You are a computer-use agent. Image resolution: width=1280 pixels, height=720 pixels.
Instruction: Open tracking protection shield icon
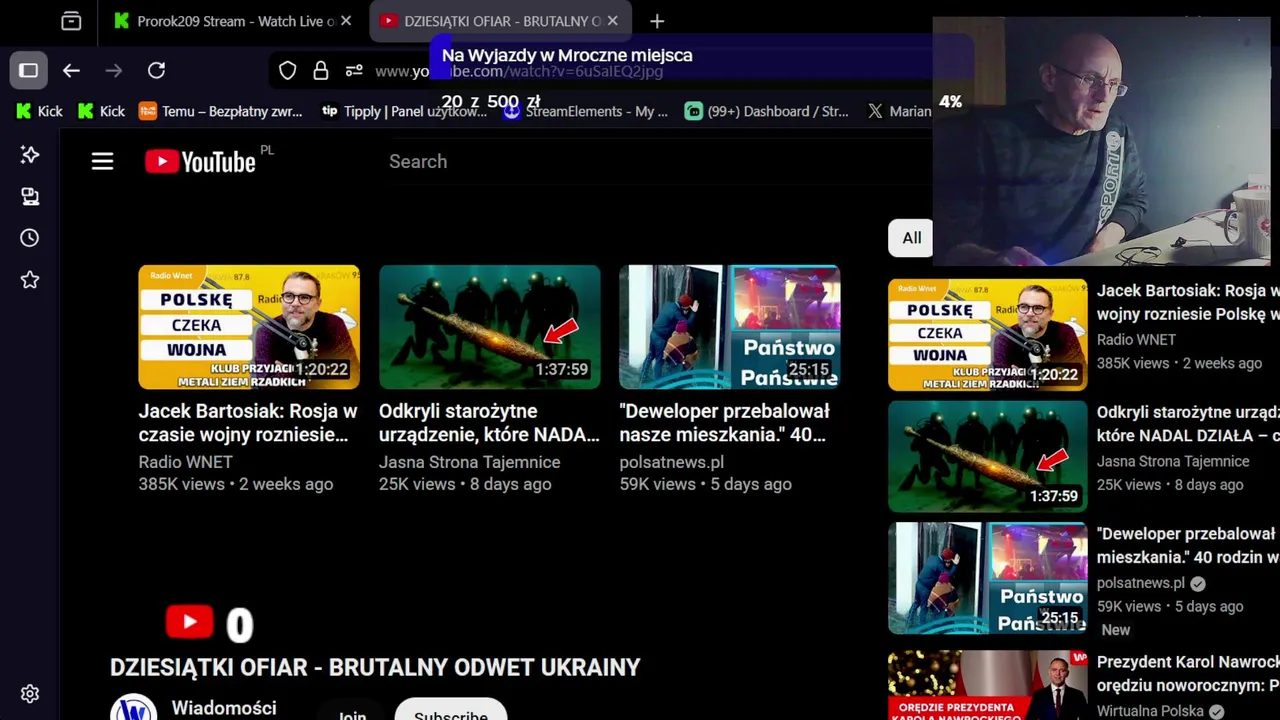click(288, 71)
